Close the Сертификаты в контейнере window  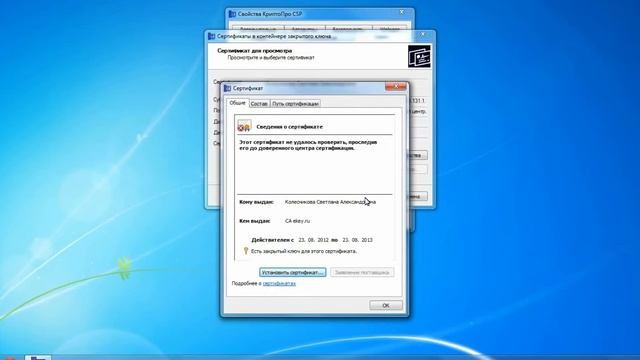tap(423, 35)
